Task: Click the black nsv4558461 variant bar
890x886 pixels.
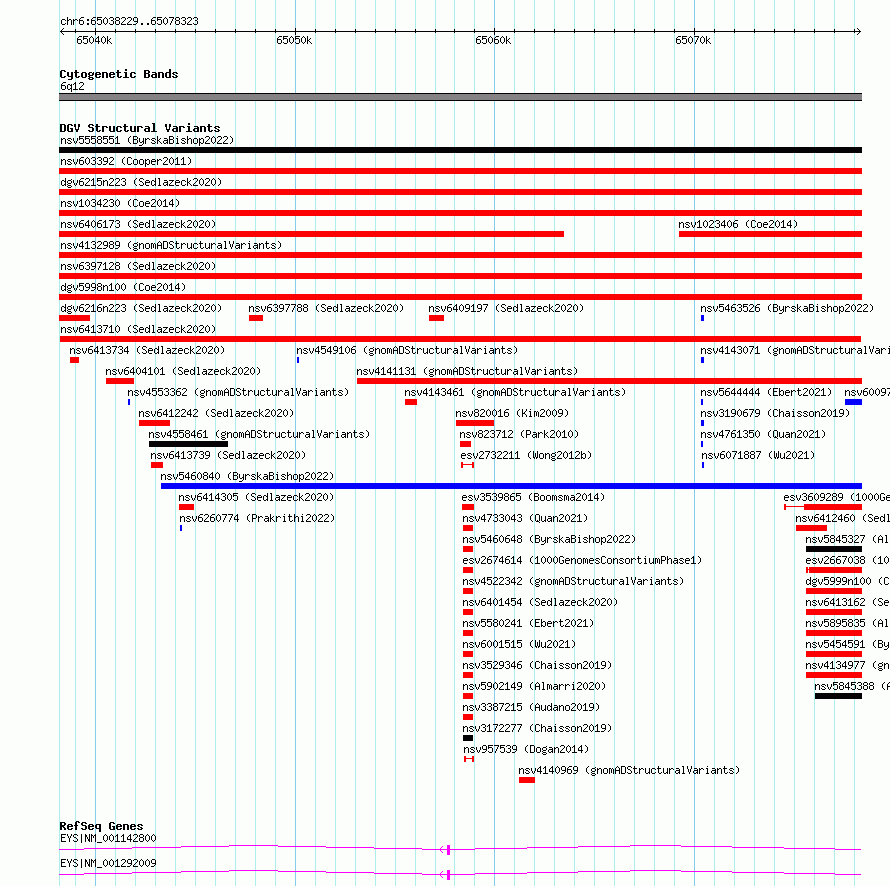Action: [188, 444]
